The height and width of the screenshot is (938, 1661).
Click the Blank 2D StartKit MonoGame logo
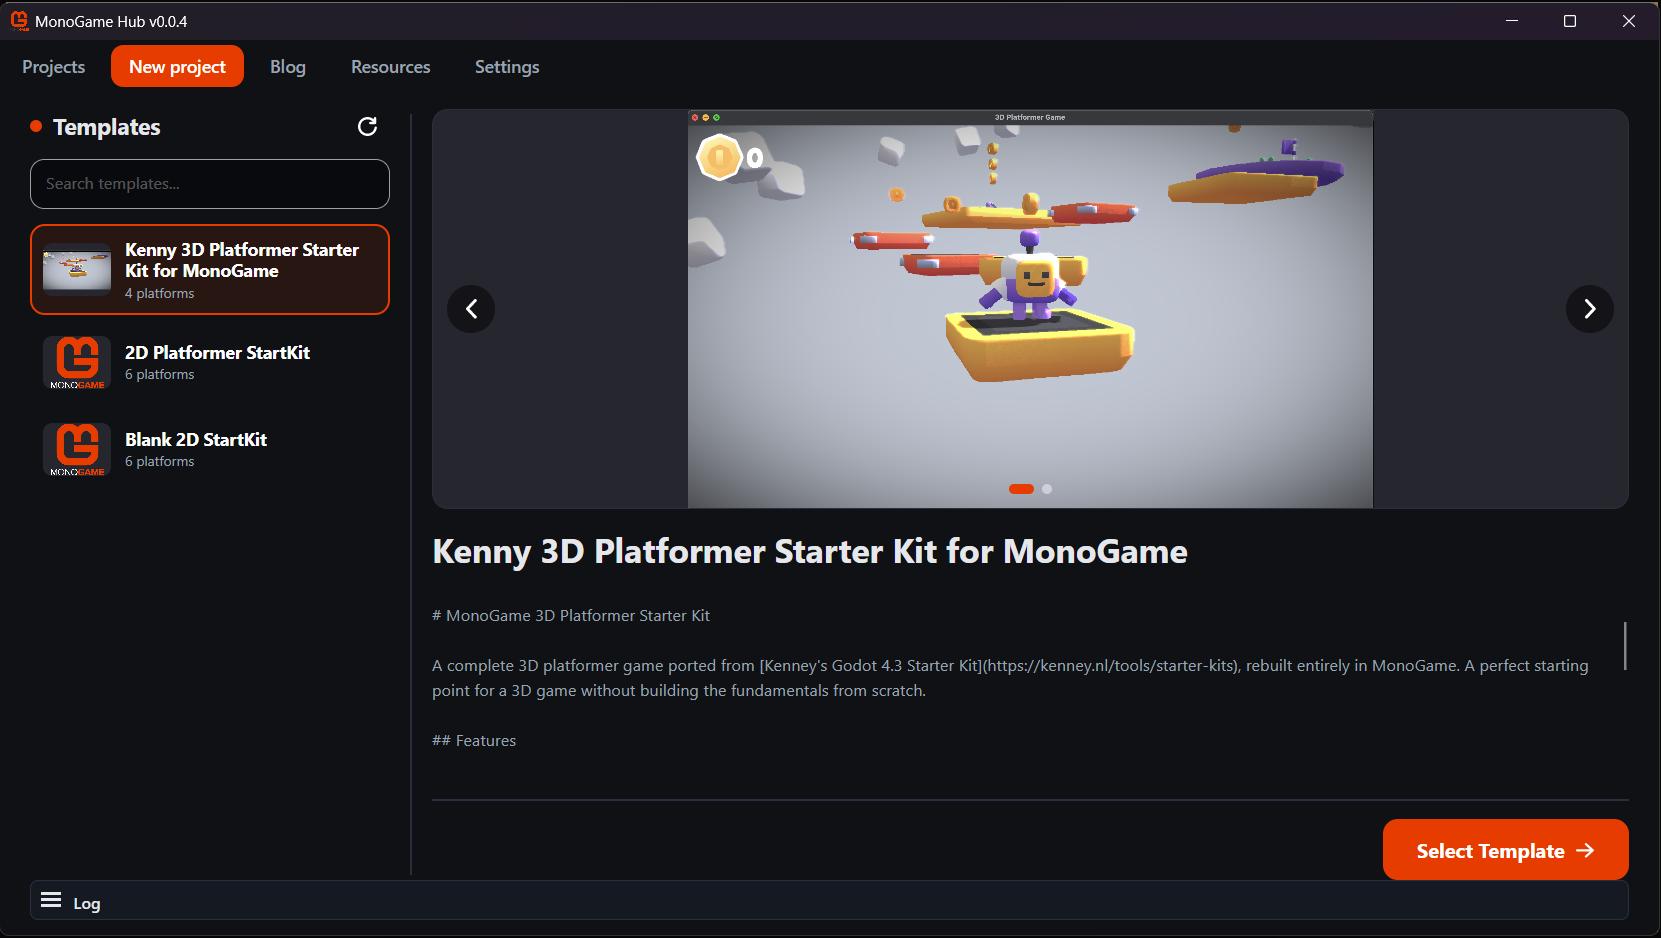tap(77, 449)
